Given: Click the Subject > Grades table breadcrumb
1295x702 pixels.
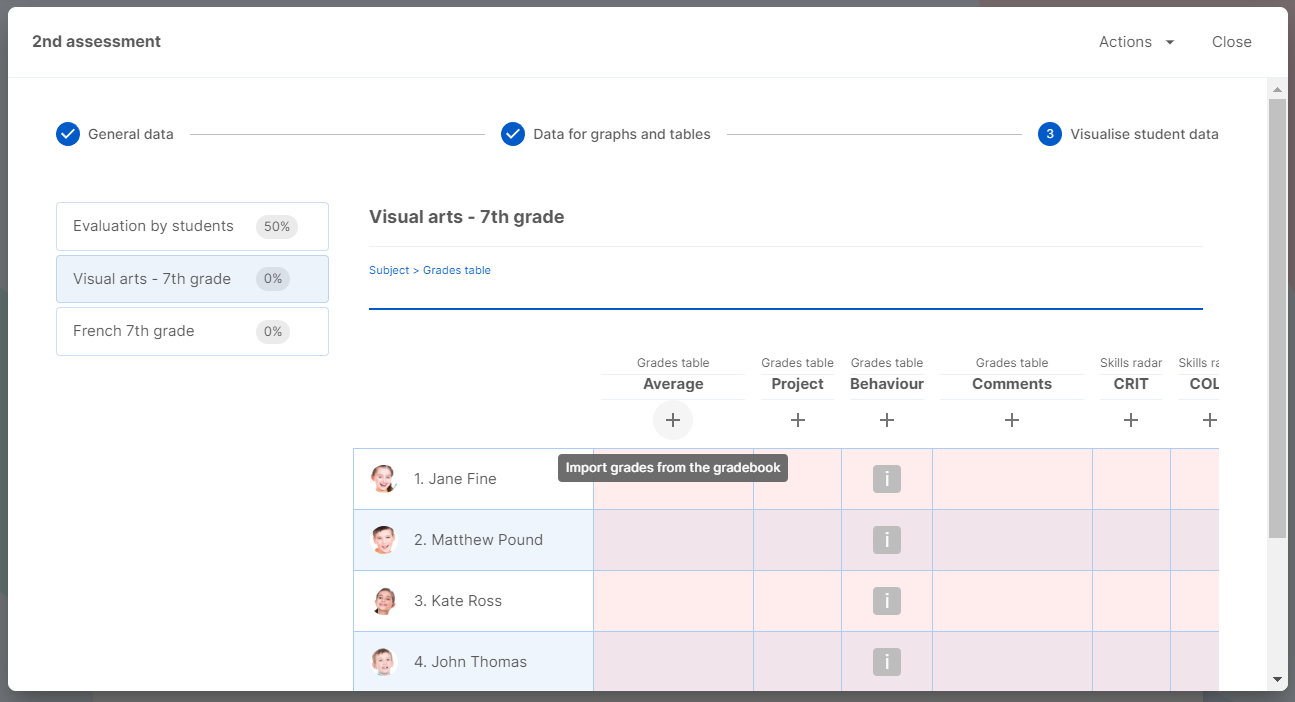Looking at the screenshot, I should [x=430, y=270].
